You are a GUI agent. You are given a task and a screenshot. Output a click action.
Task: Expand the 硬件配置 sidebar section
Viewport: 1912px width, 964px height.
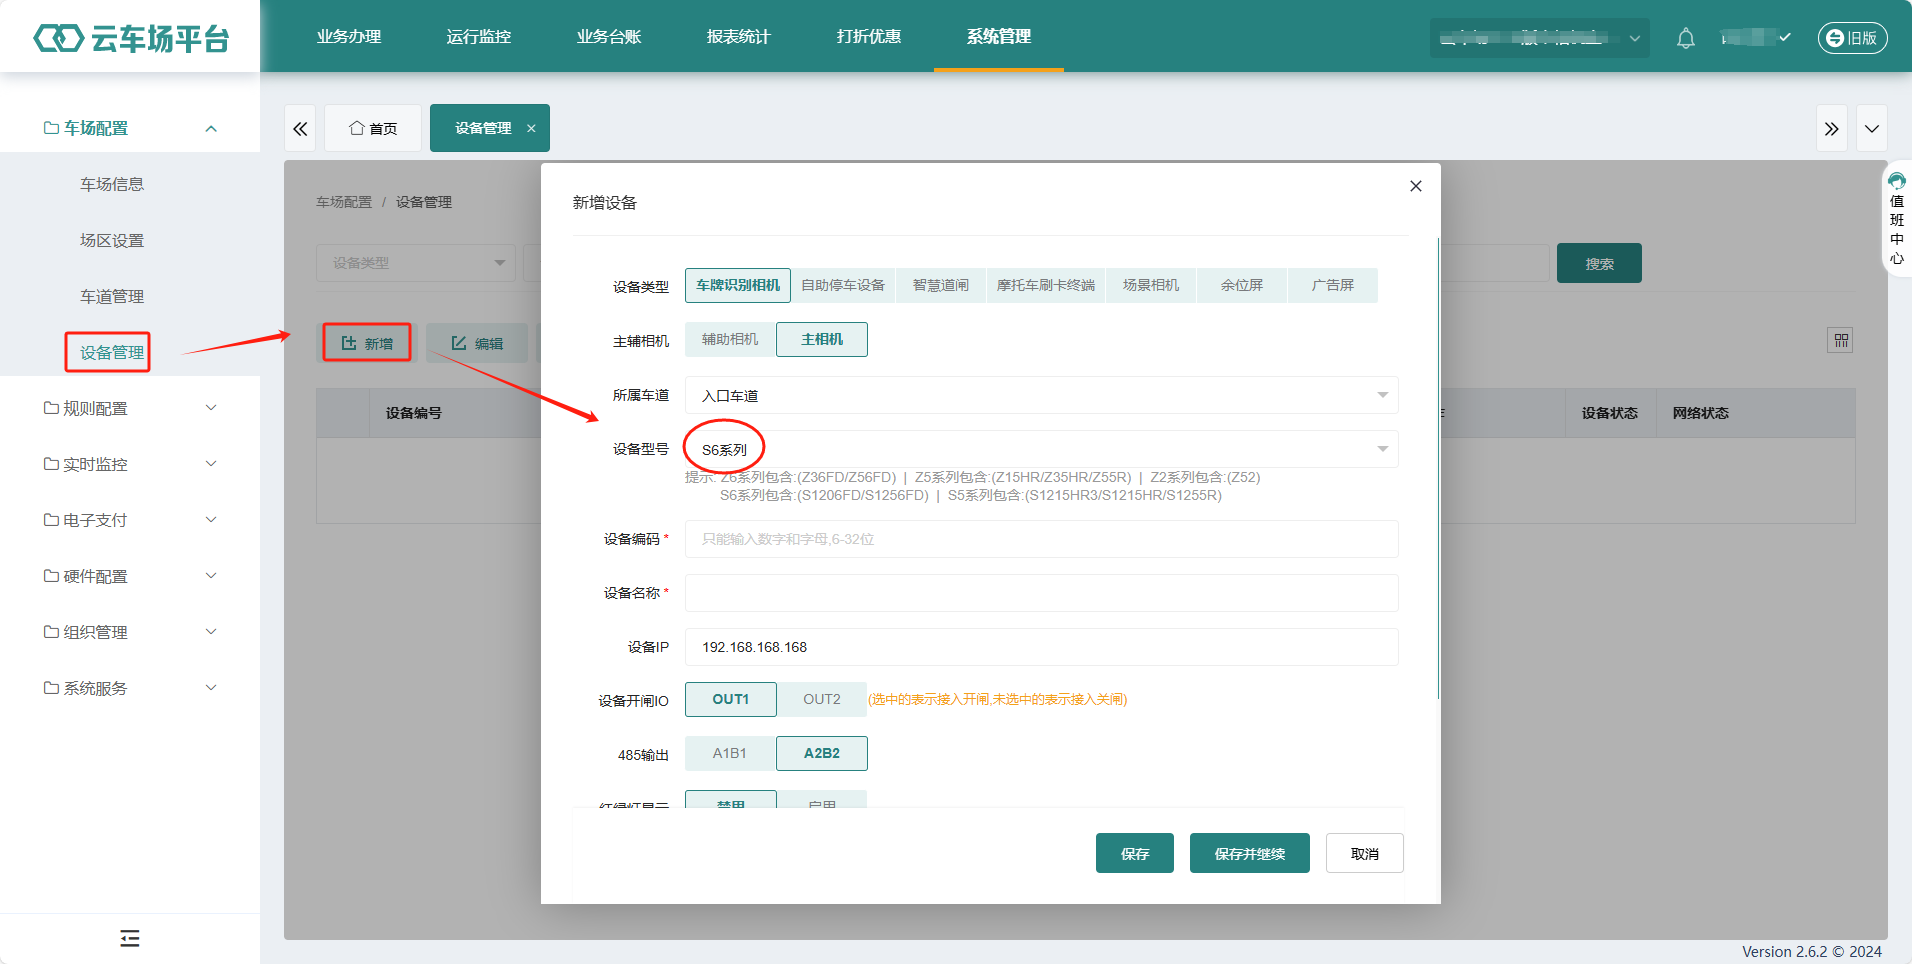pyautogui.click(x=130, y=576)
